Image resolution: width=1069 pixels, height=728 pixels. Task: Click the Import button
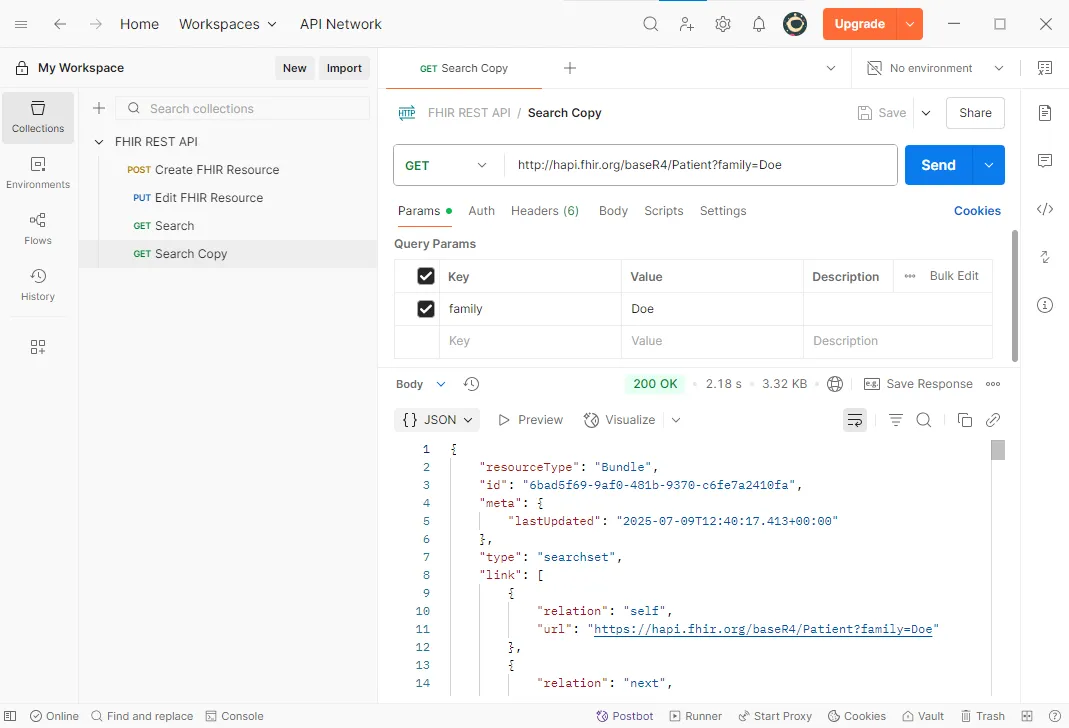point(344,68)
